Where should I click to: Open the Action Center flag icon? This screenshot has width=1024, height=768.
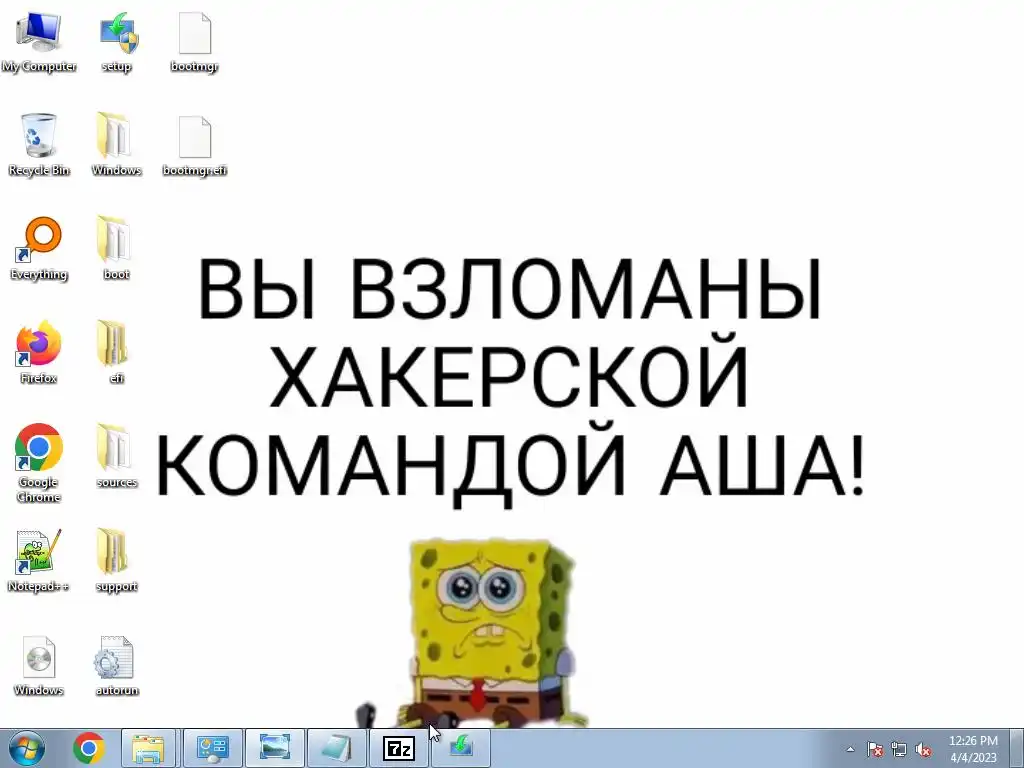(x=874, y=749)
